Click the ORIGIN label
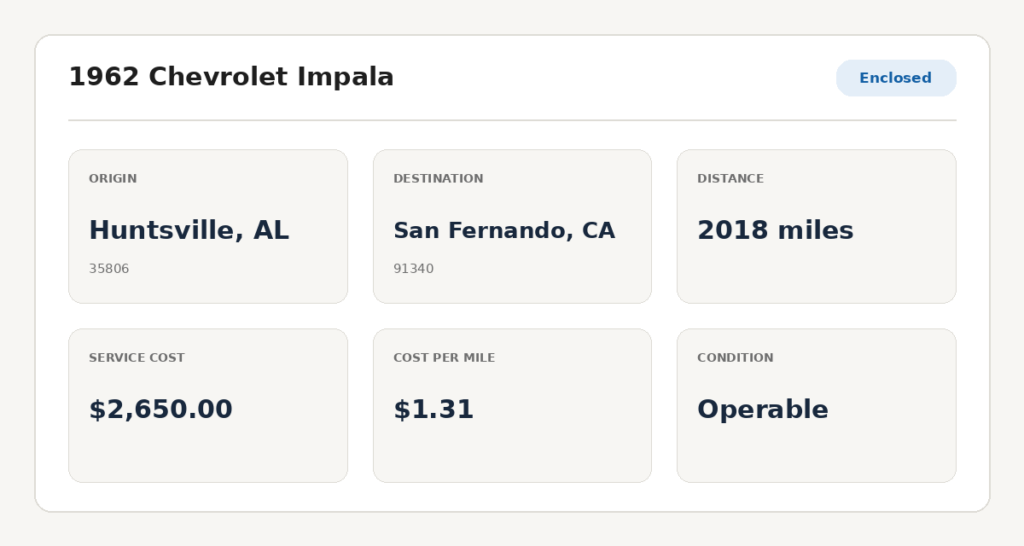 [x=113, y=178]
